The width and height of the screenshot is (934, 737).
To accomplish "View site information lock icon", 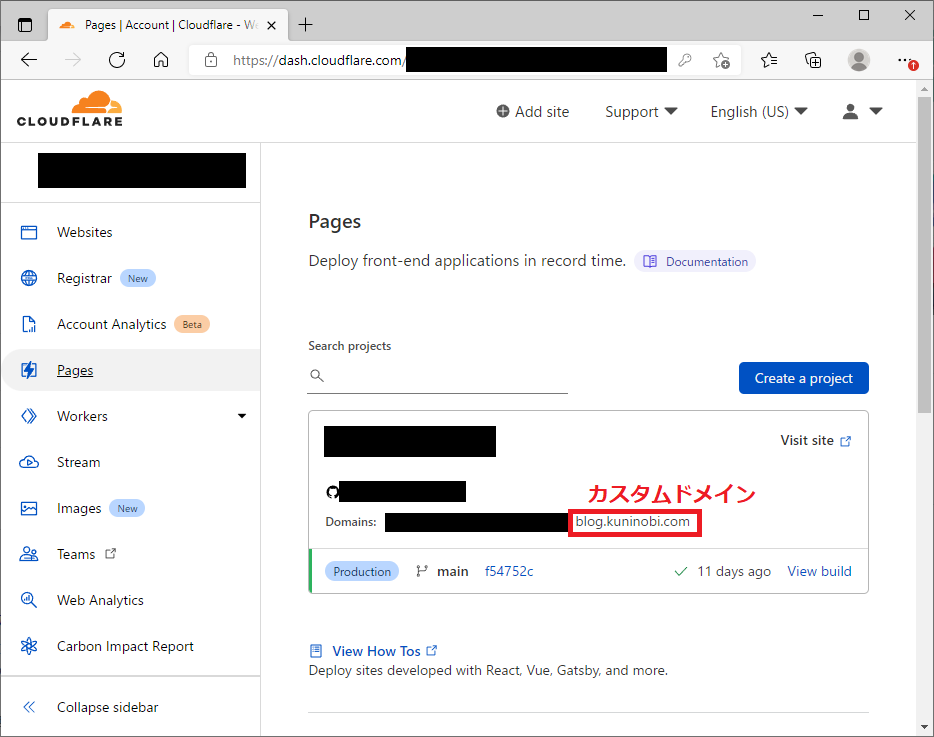I will tap(211, 60).
